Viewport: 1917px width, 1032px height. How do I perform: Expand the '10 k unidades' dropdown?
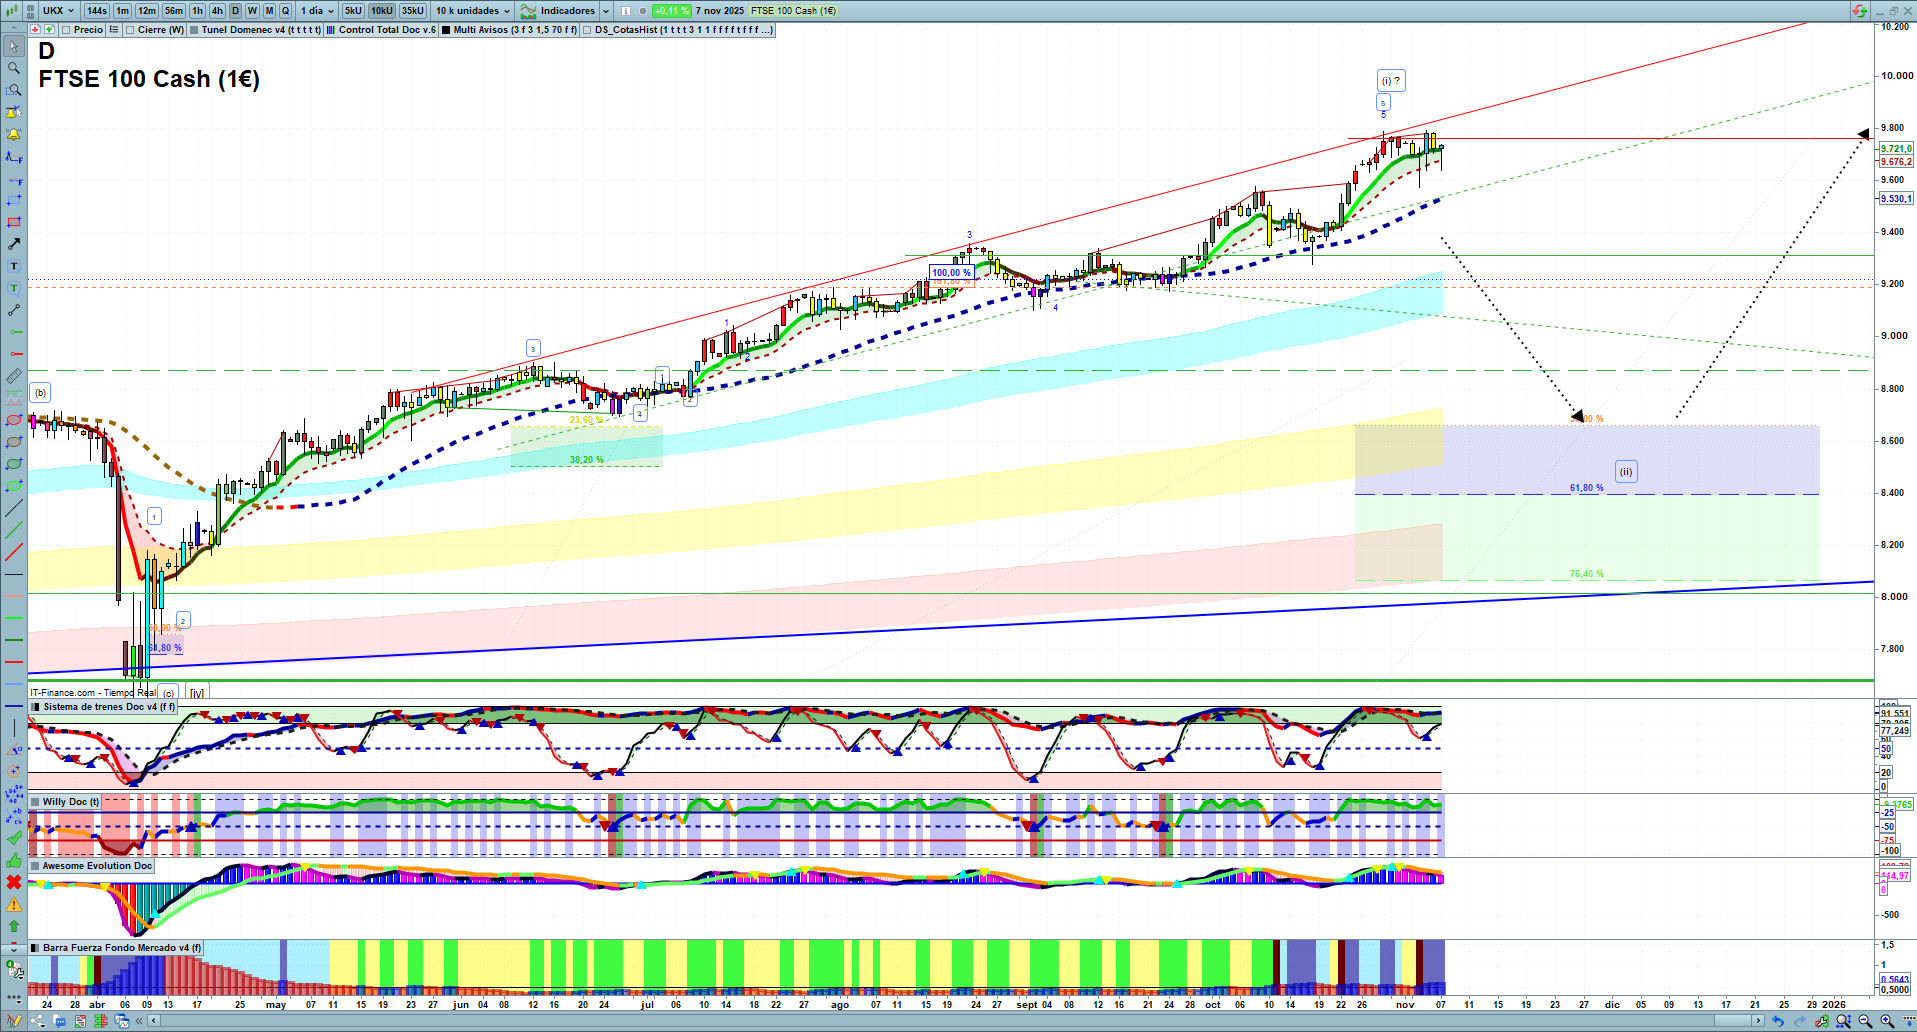473,11
